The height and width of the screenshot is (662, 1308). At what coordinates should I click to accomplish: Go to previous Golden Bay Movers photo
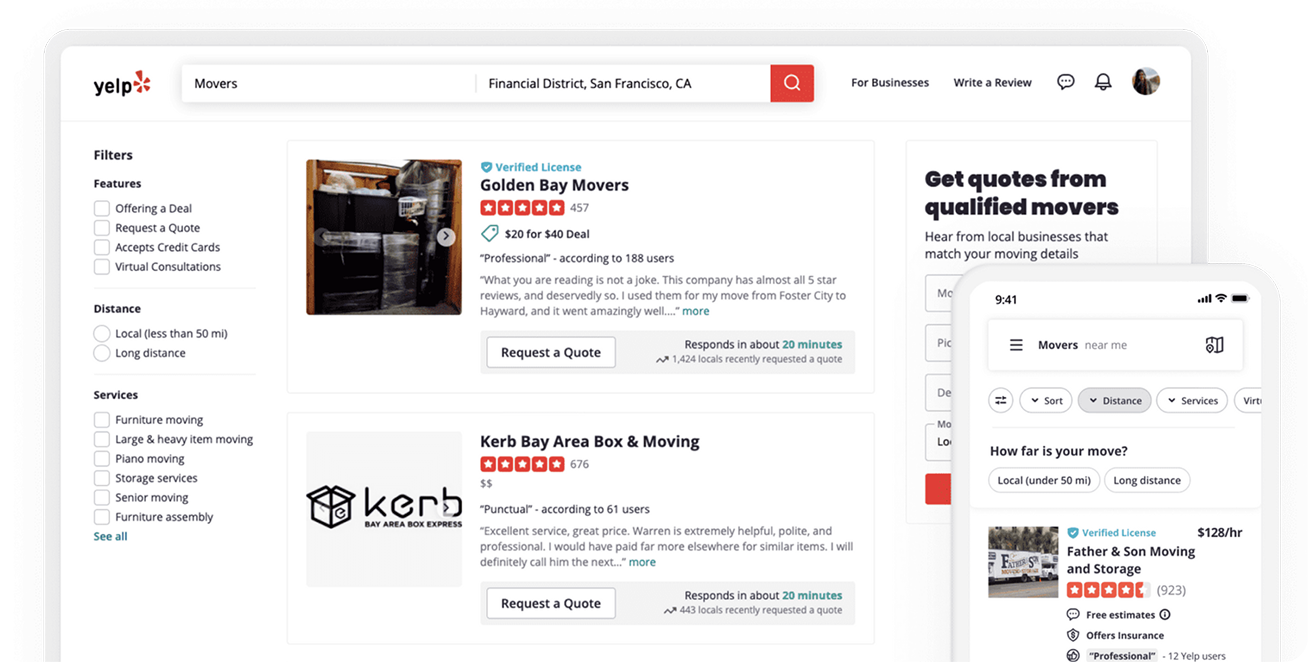tap(322, 237)
